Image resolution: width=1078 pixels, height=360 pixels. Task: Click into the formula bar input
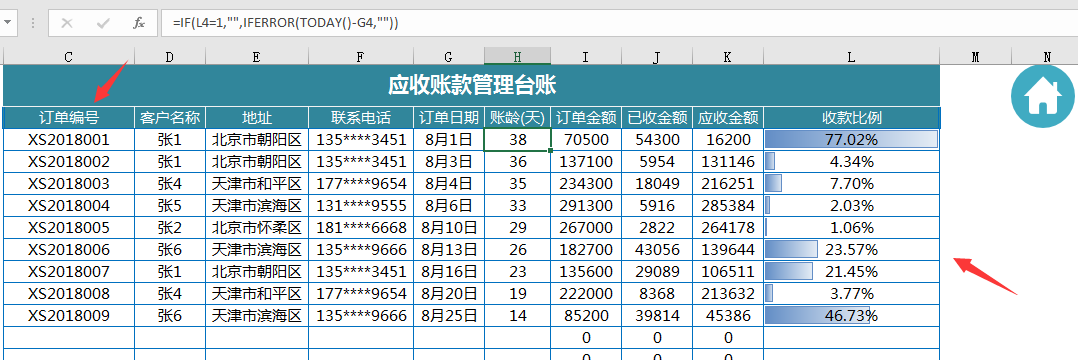(619, 23)
